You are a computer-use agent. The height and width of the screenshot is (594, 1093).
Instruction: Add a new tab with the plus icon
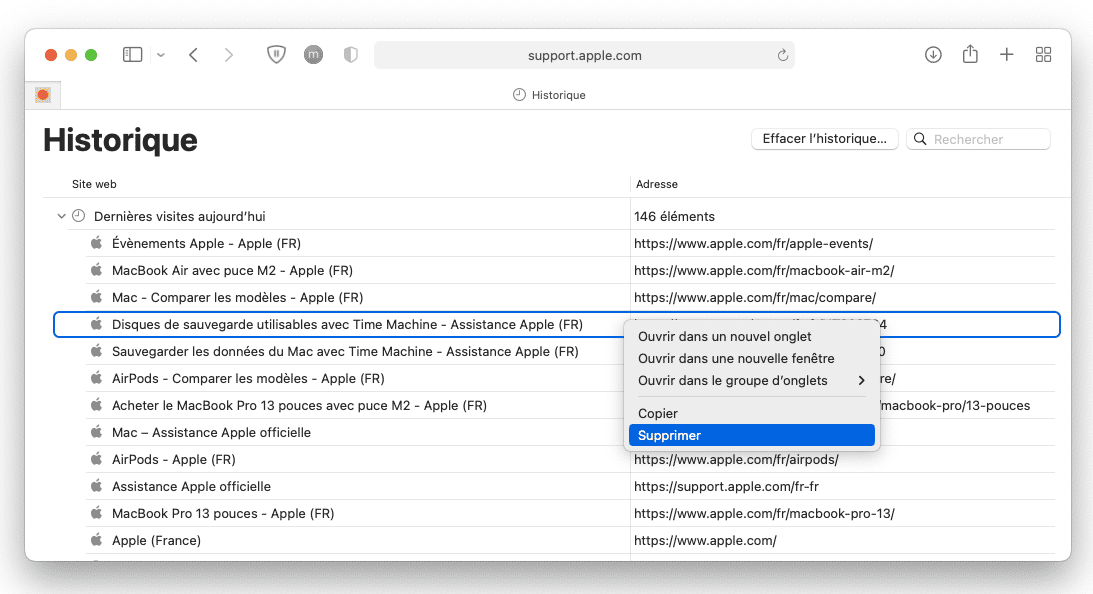[x=1007, y=54]
